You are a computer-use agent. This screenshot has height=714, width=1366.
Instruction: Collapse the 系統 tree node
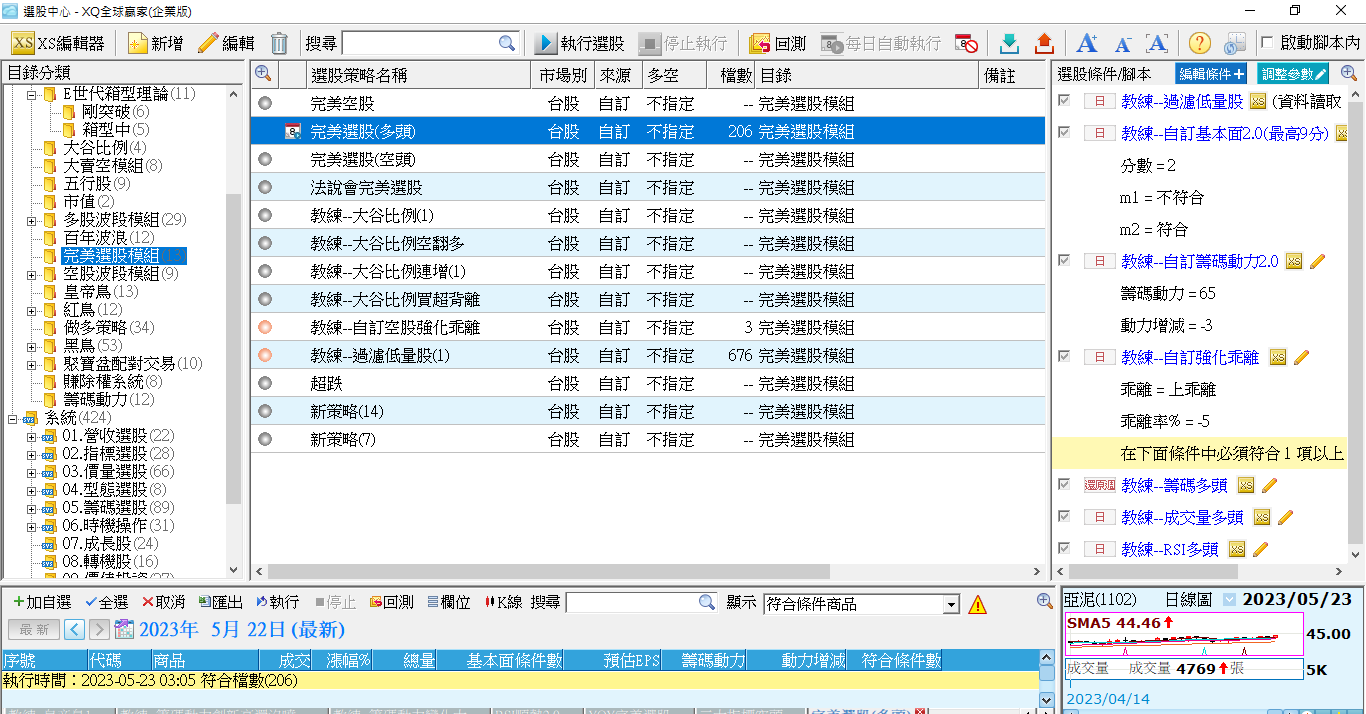(12, 418)
